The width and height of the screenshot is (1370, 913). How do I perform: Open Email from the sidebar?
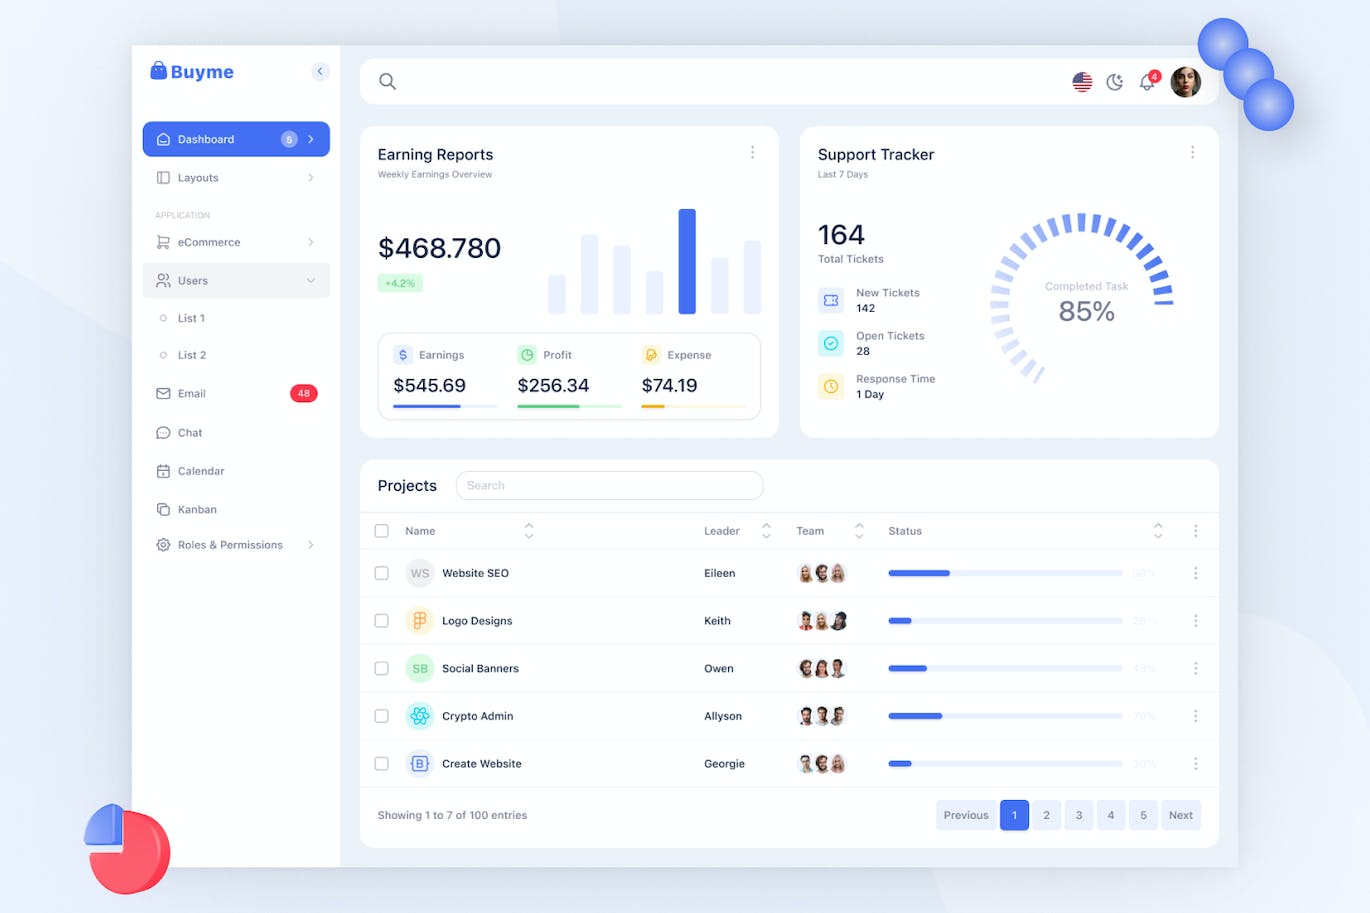[x=192, y=394]
